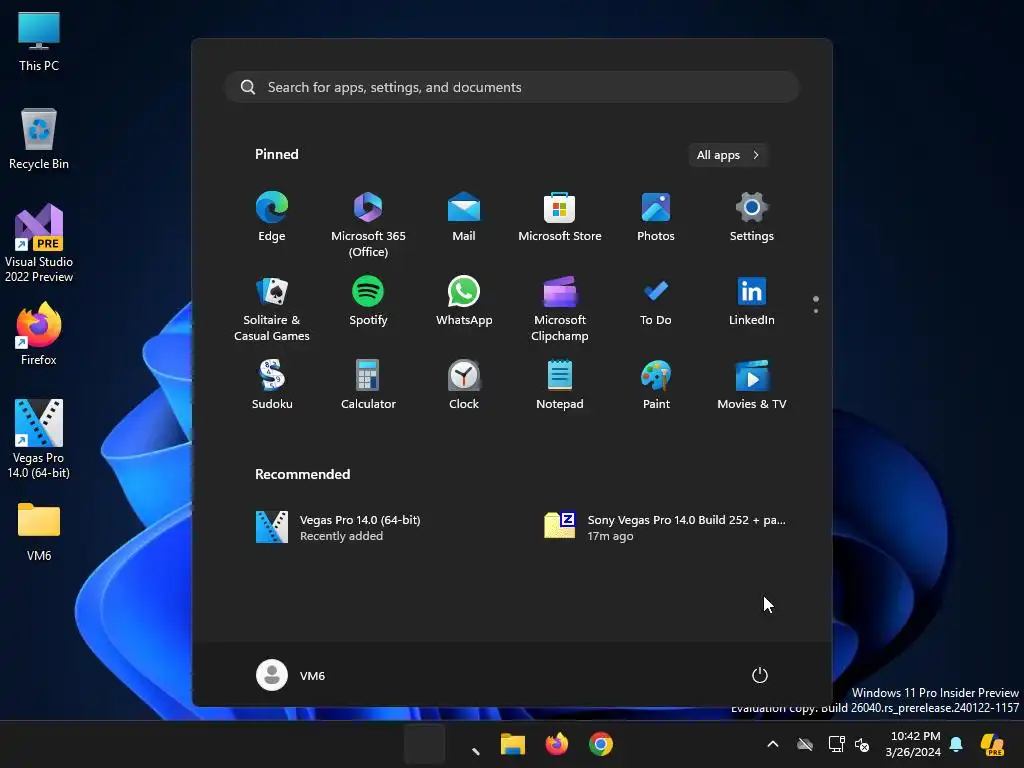The image size is (1024, 768).
Task: Open File Explorer from the taskbar
Action: (x=513, y=744)
